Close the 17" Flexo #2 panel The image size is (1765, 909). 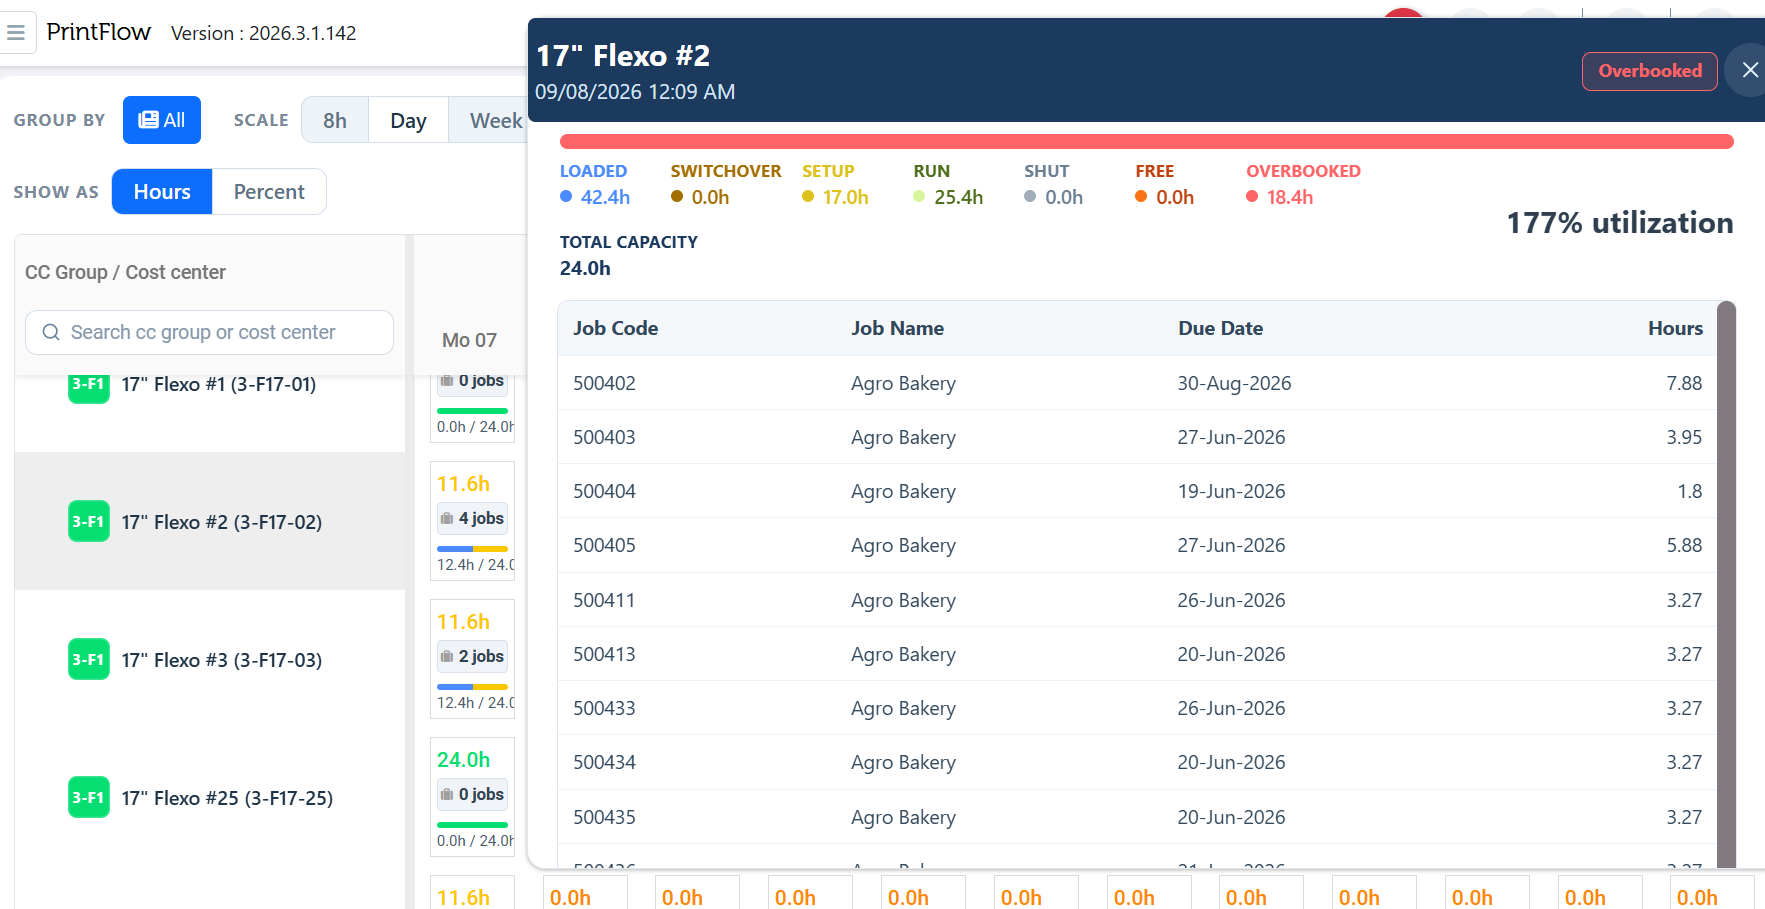pyautogui.click(x=1749, y=70)
